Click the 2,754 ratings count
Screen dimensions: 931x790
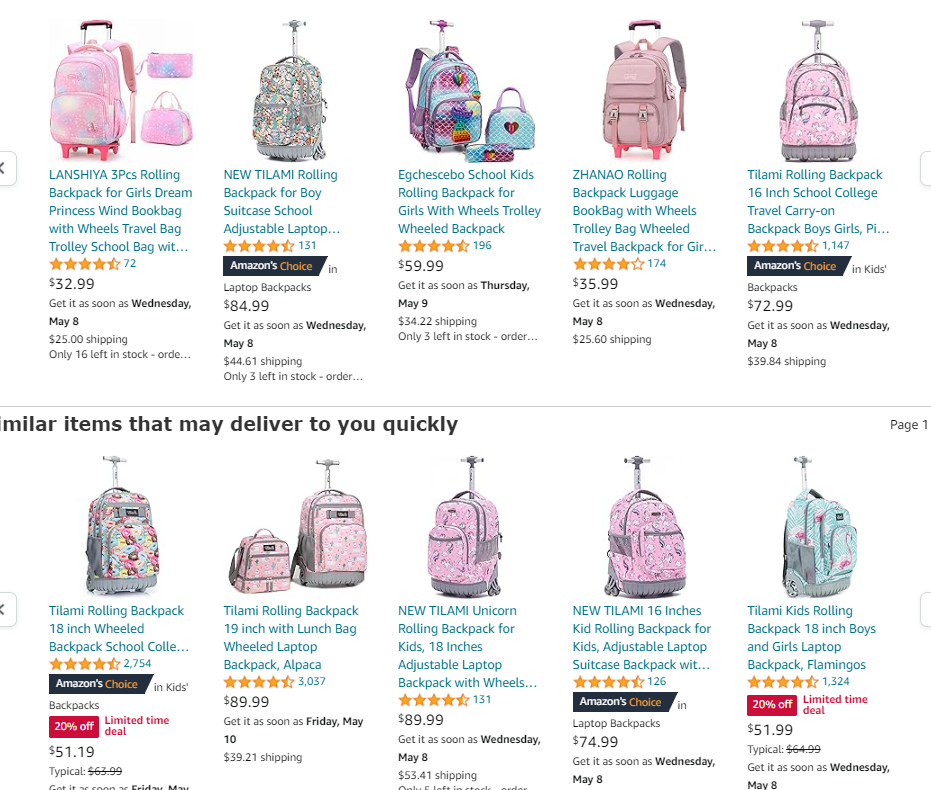[x=137, y=664]
